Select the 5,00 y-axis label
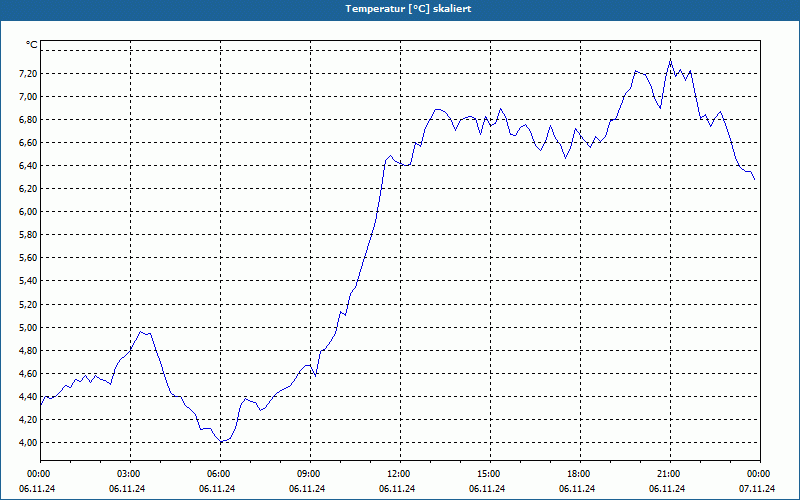This screenshot has height=500, width=800. point(28,328)
